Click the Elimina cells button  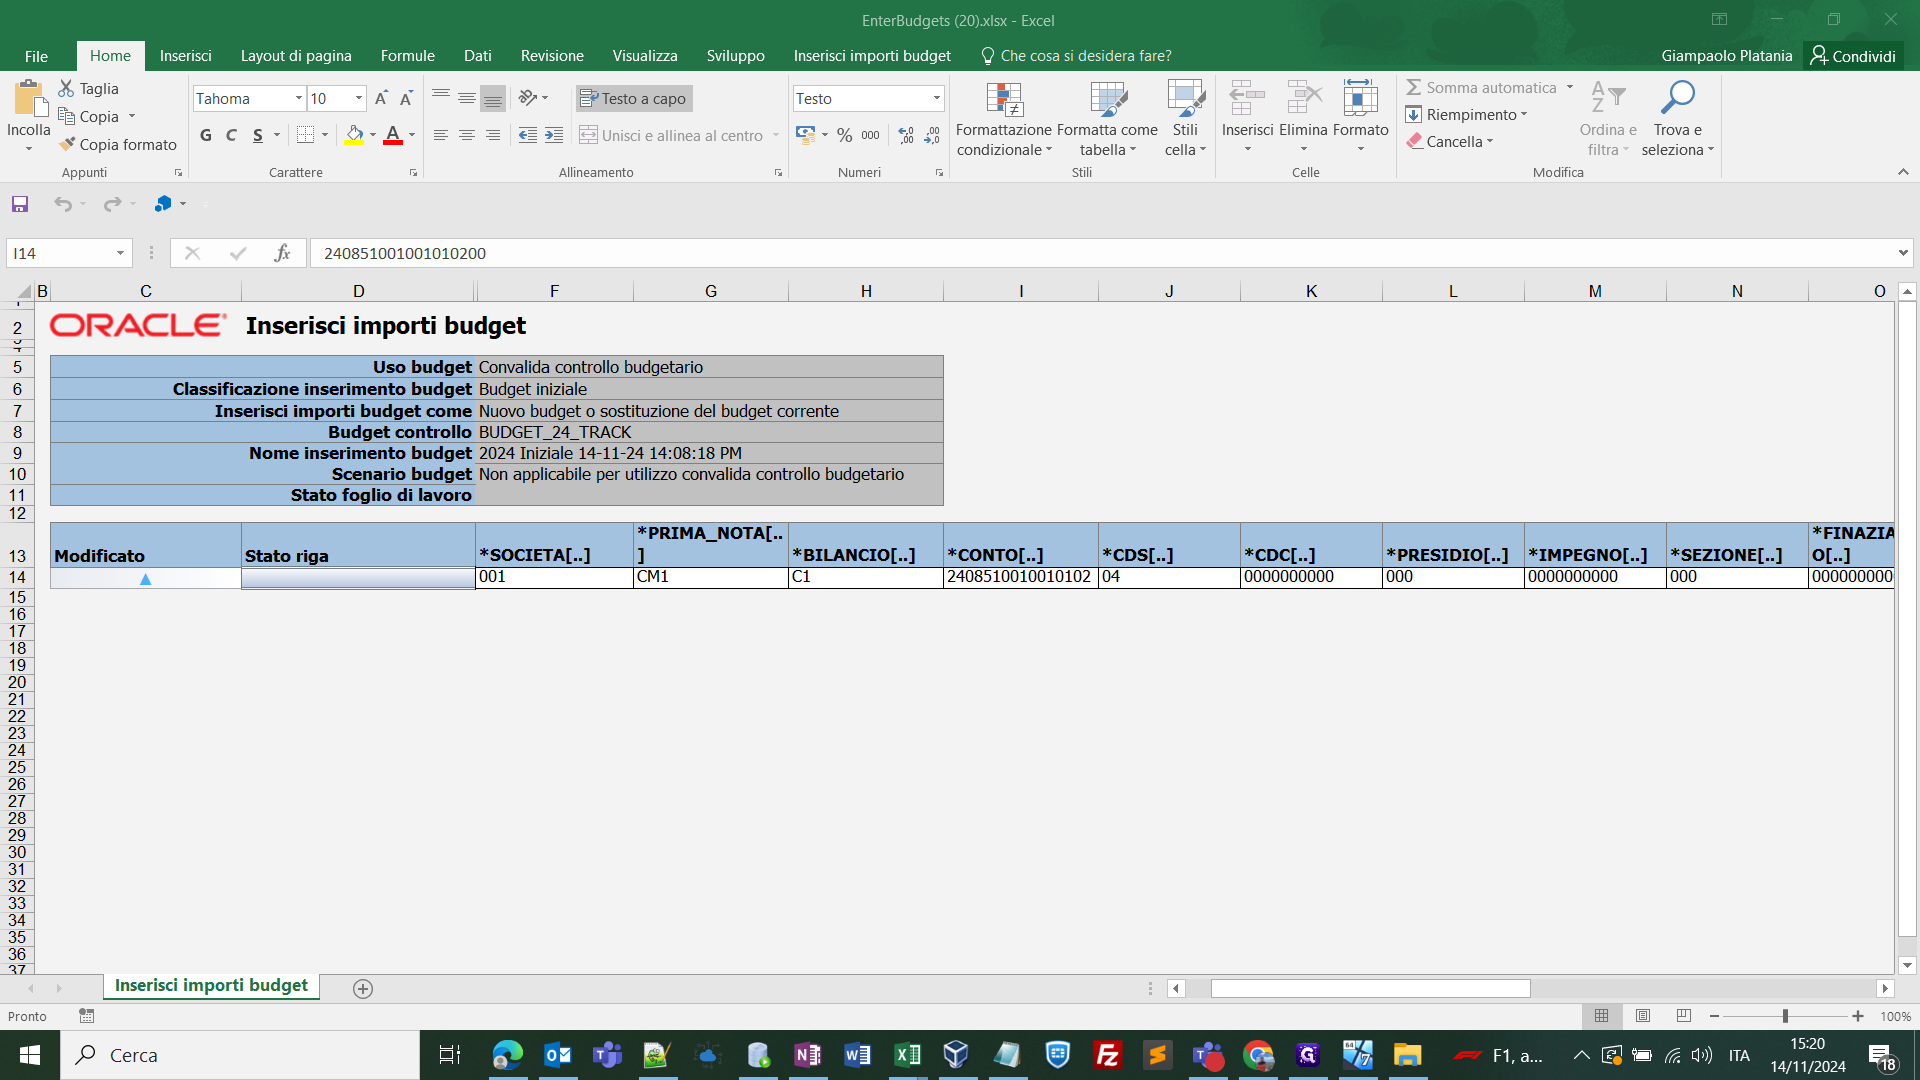(1303, 119)
